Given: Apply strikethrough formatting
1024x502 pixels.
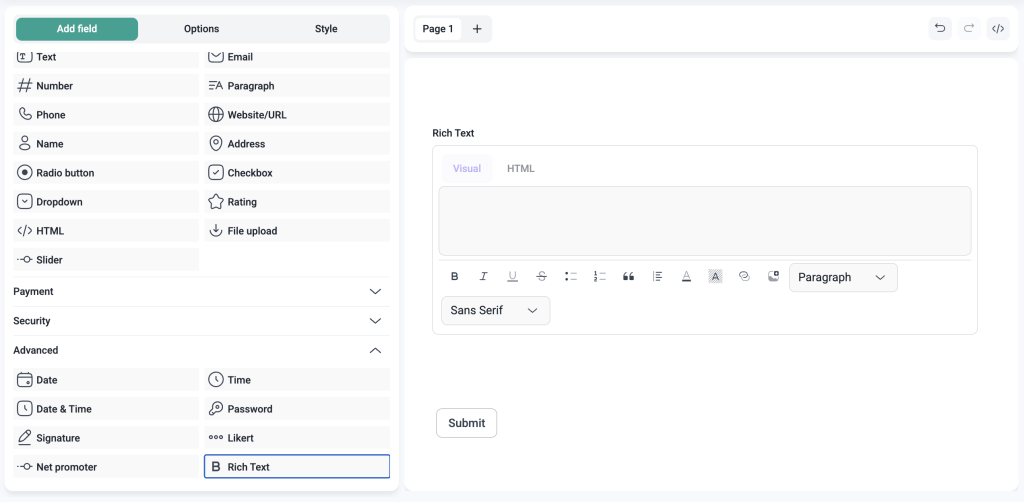Looking at the screenshot, I should coord(541,277).
